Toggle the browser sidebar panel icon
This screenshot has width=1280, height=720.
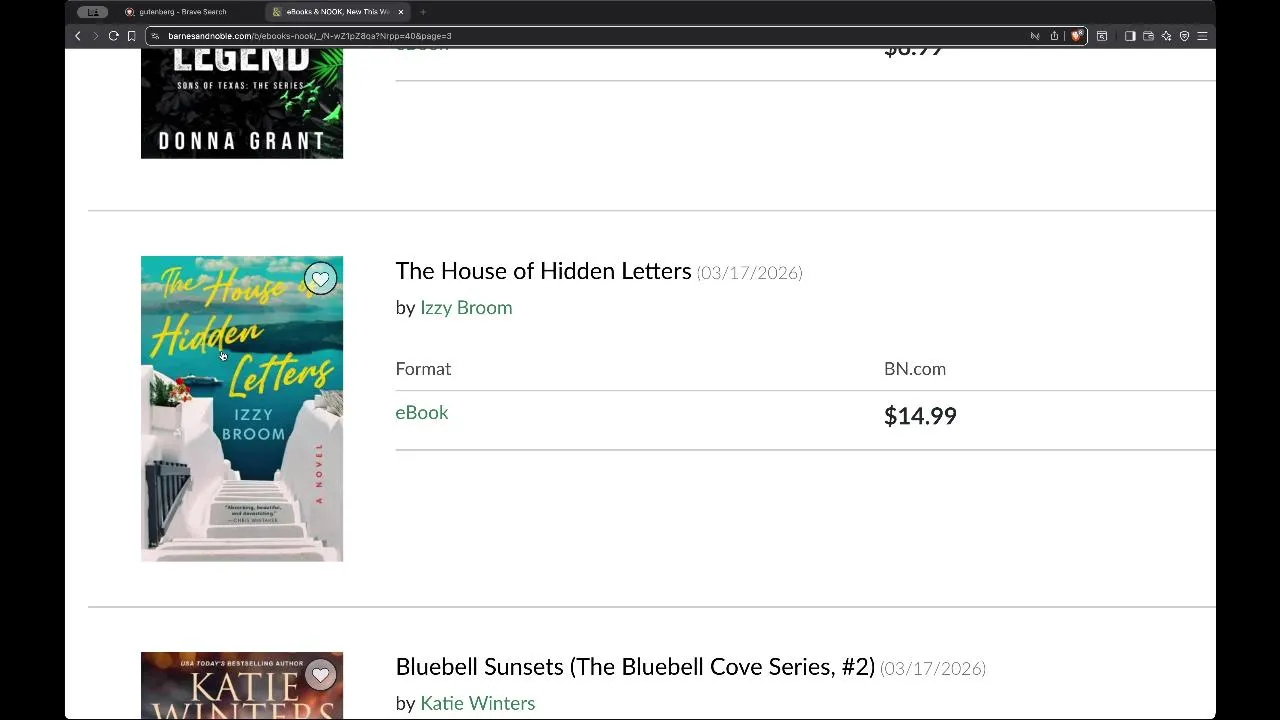pyautogui.click(x=1130, y=36)
